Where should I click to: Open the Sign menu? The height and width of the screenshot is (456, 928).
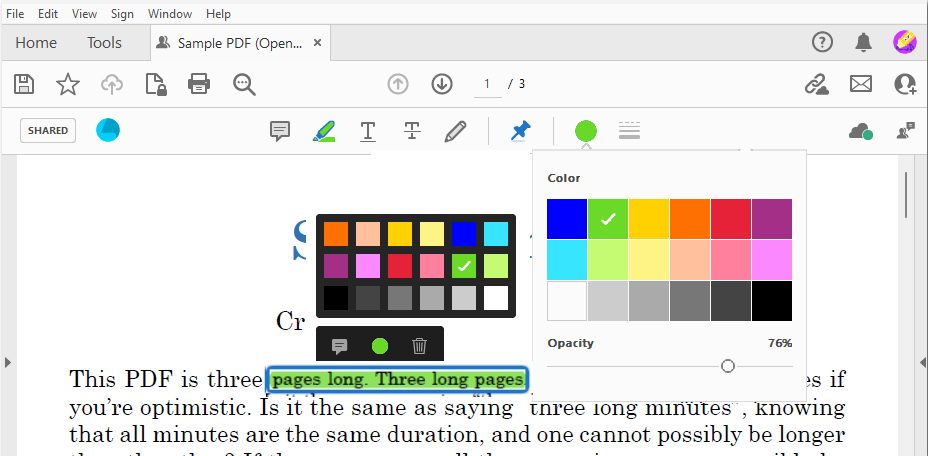click(x=122, y=14)
